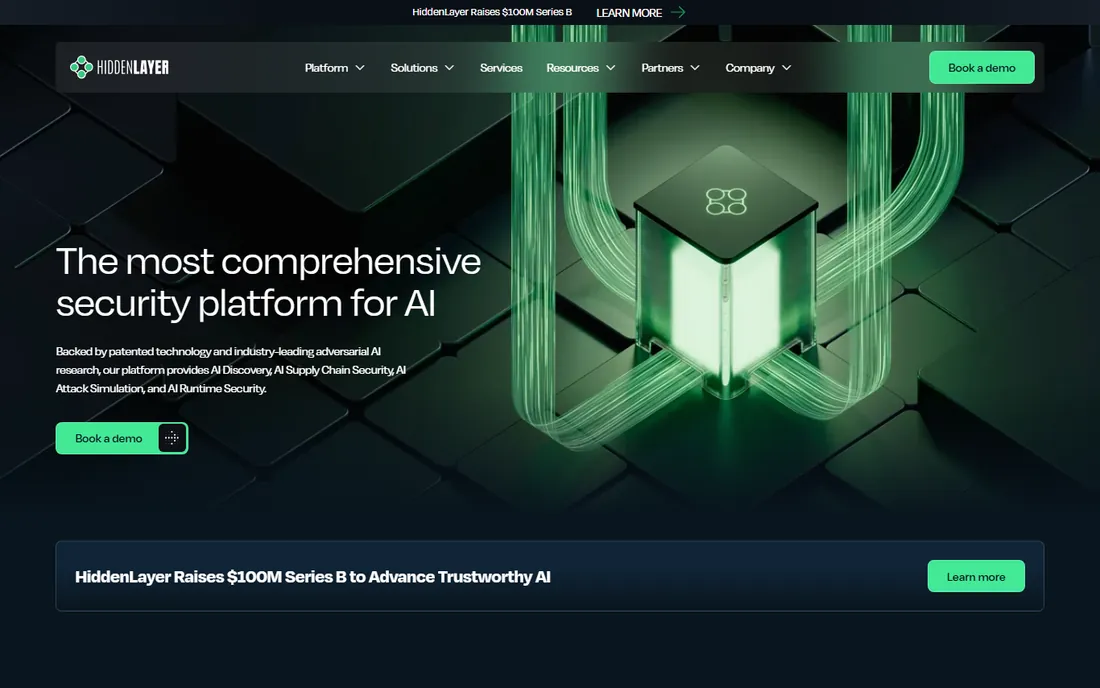
Task: Open the Platform nav item
Action: [x=326, y=68]
